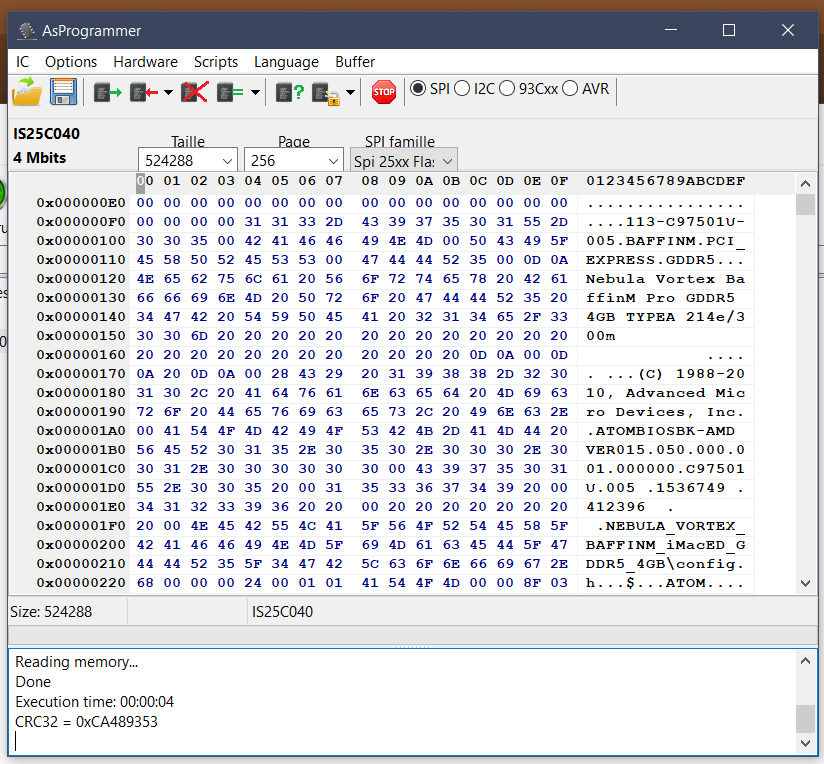The height and width of the screenshot is (764, 824).
Task: Open the Taille size combo box
Action: tap(188, 160)
